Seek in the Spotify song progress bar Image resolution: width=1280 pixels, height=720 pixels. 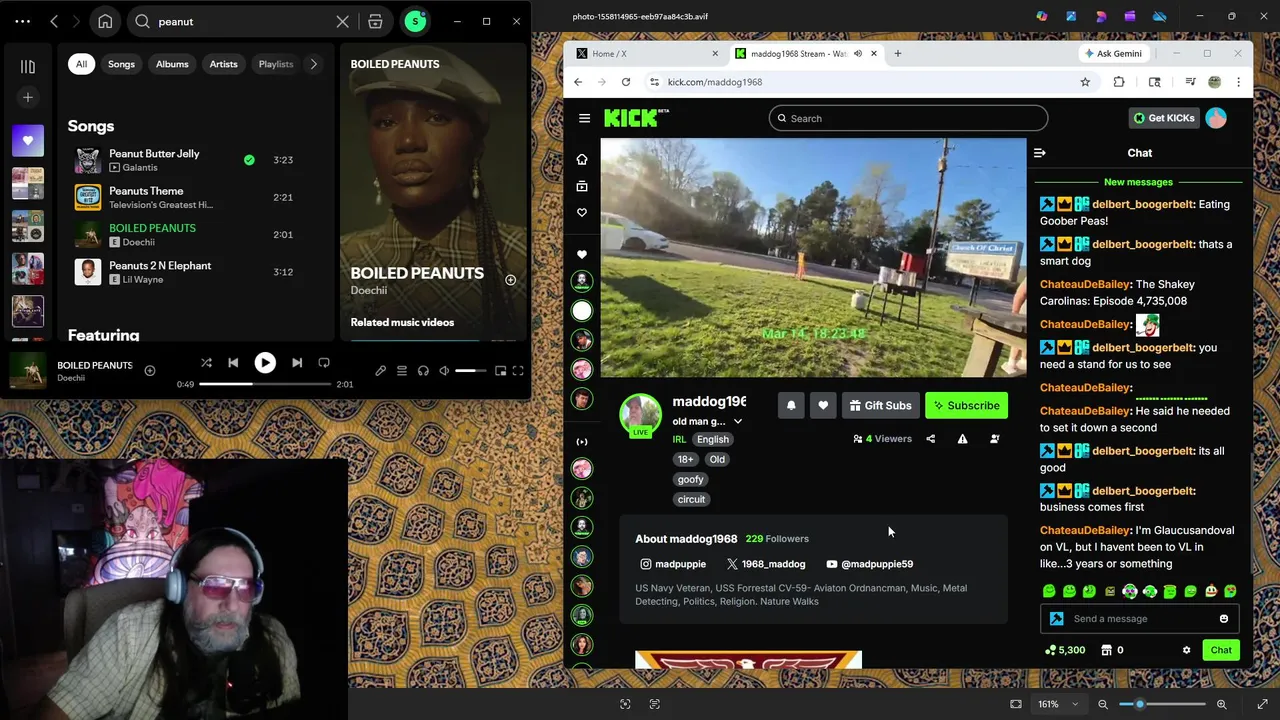coord(265,384)
